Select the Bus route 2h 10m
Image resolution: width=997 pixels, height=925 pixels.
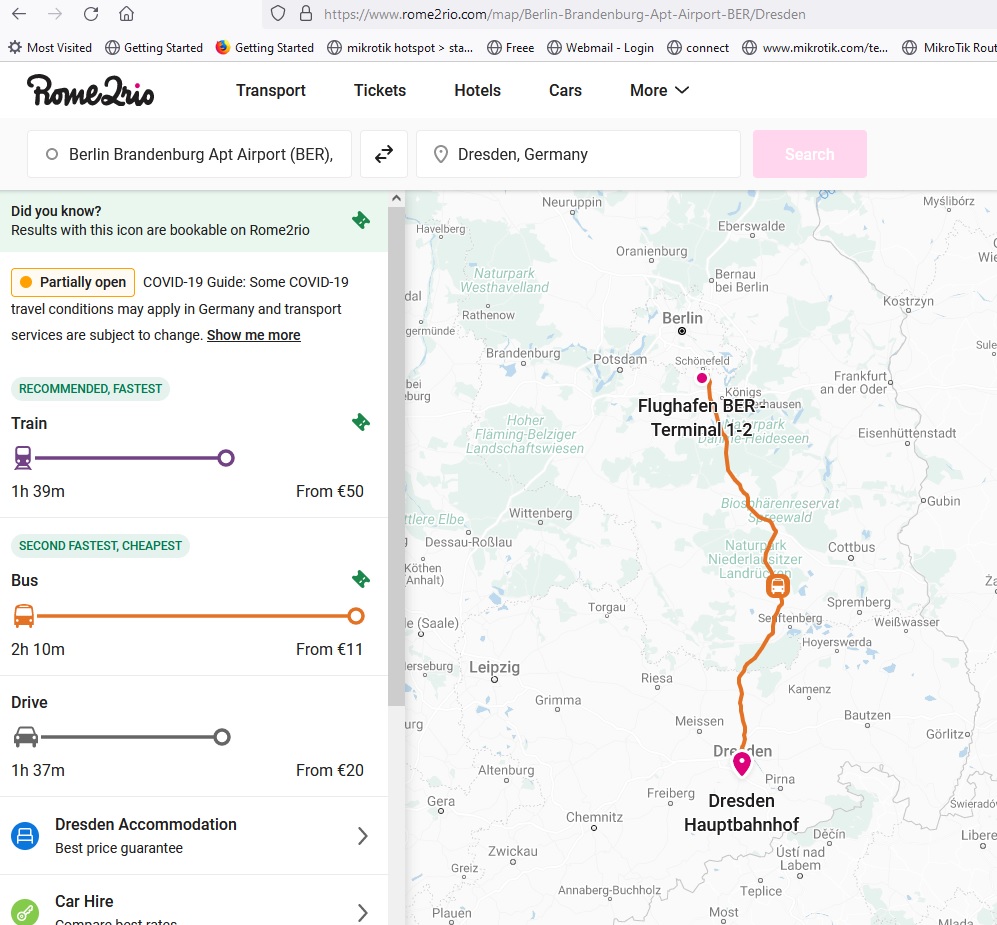pos(194,597)
